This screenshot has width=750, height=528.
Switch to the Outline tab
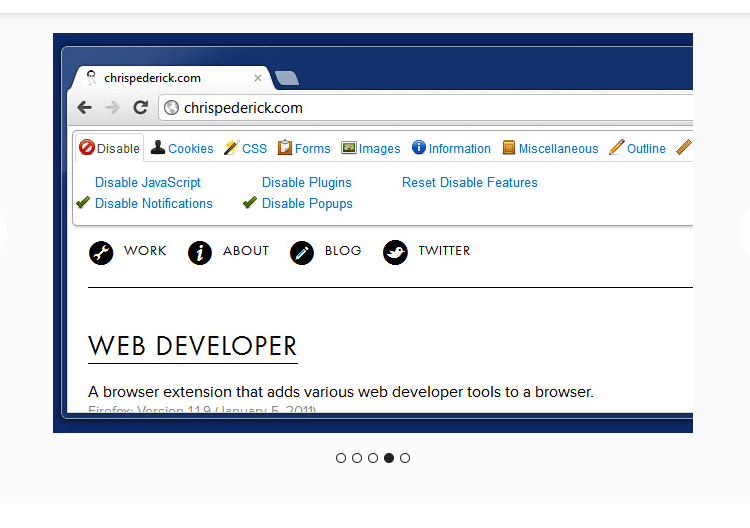coord(637,148)
